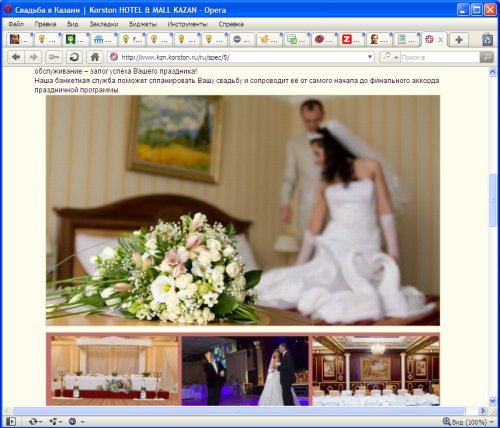Switch to the tab with blue columned-building favicon
Image resolution: width=500 pixels, height=428 pixels.
(x=103, y=40)
